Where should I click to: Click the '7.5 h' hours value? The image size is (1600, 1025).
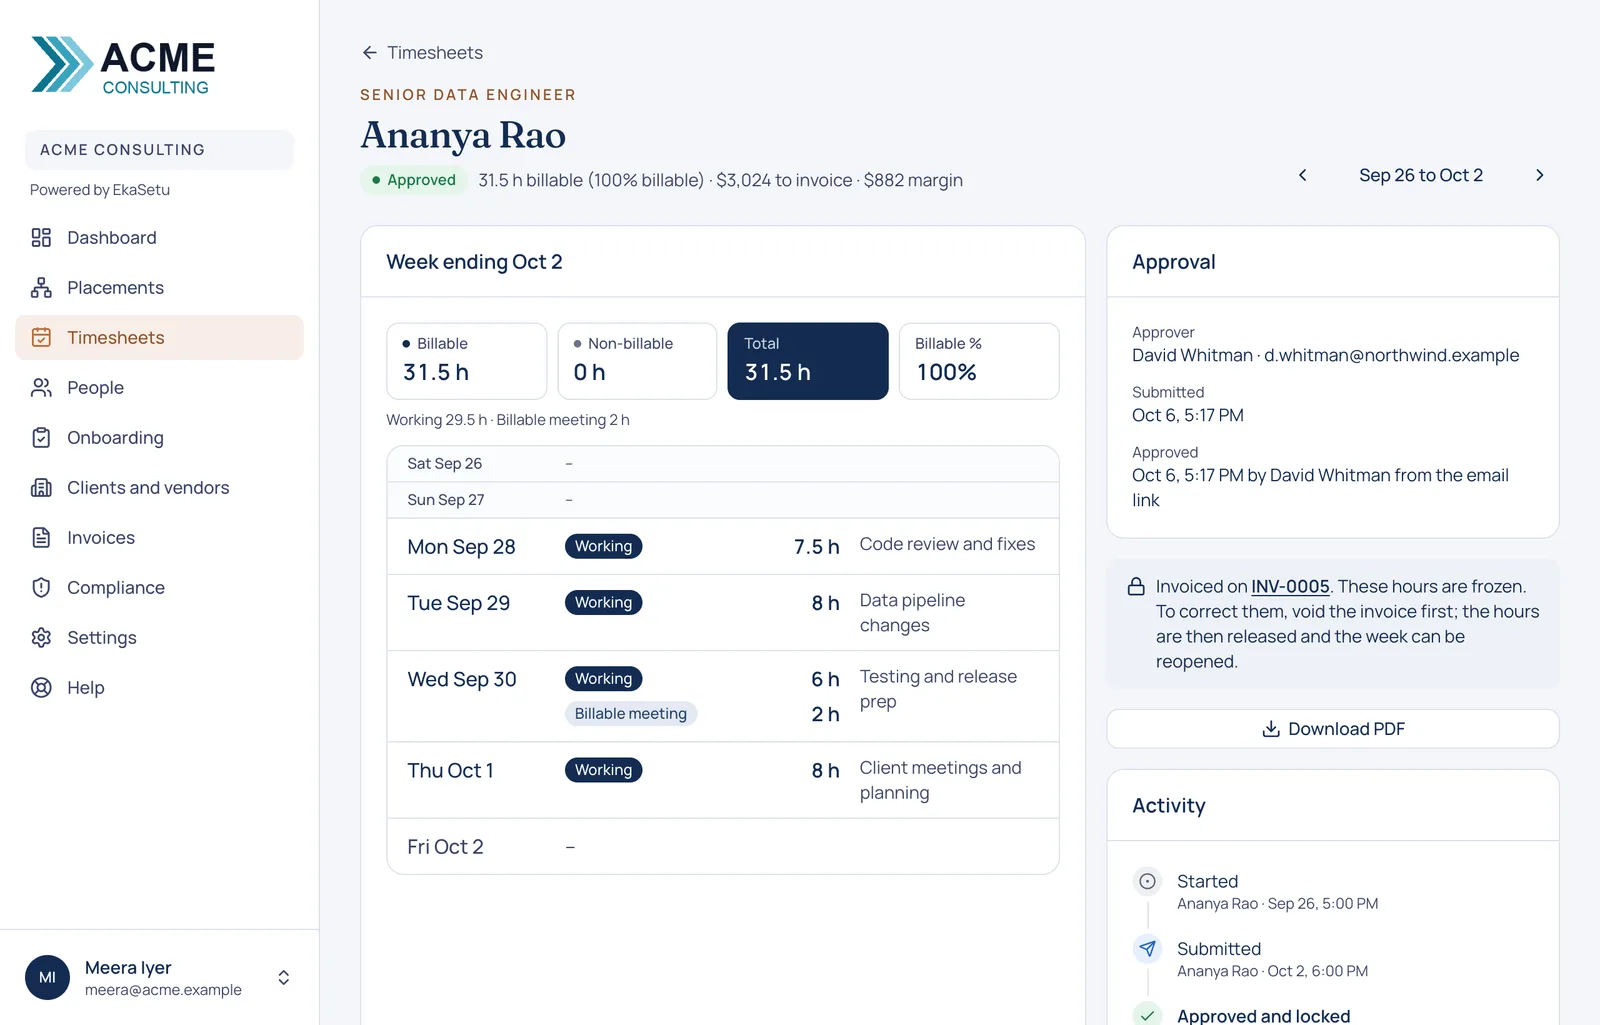tap(816, 547)
